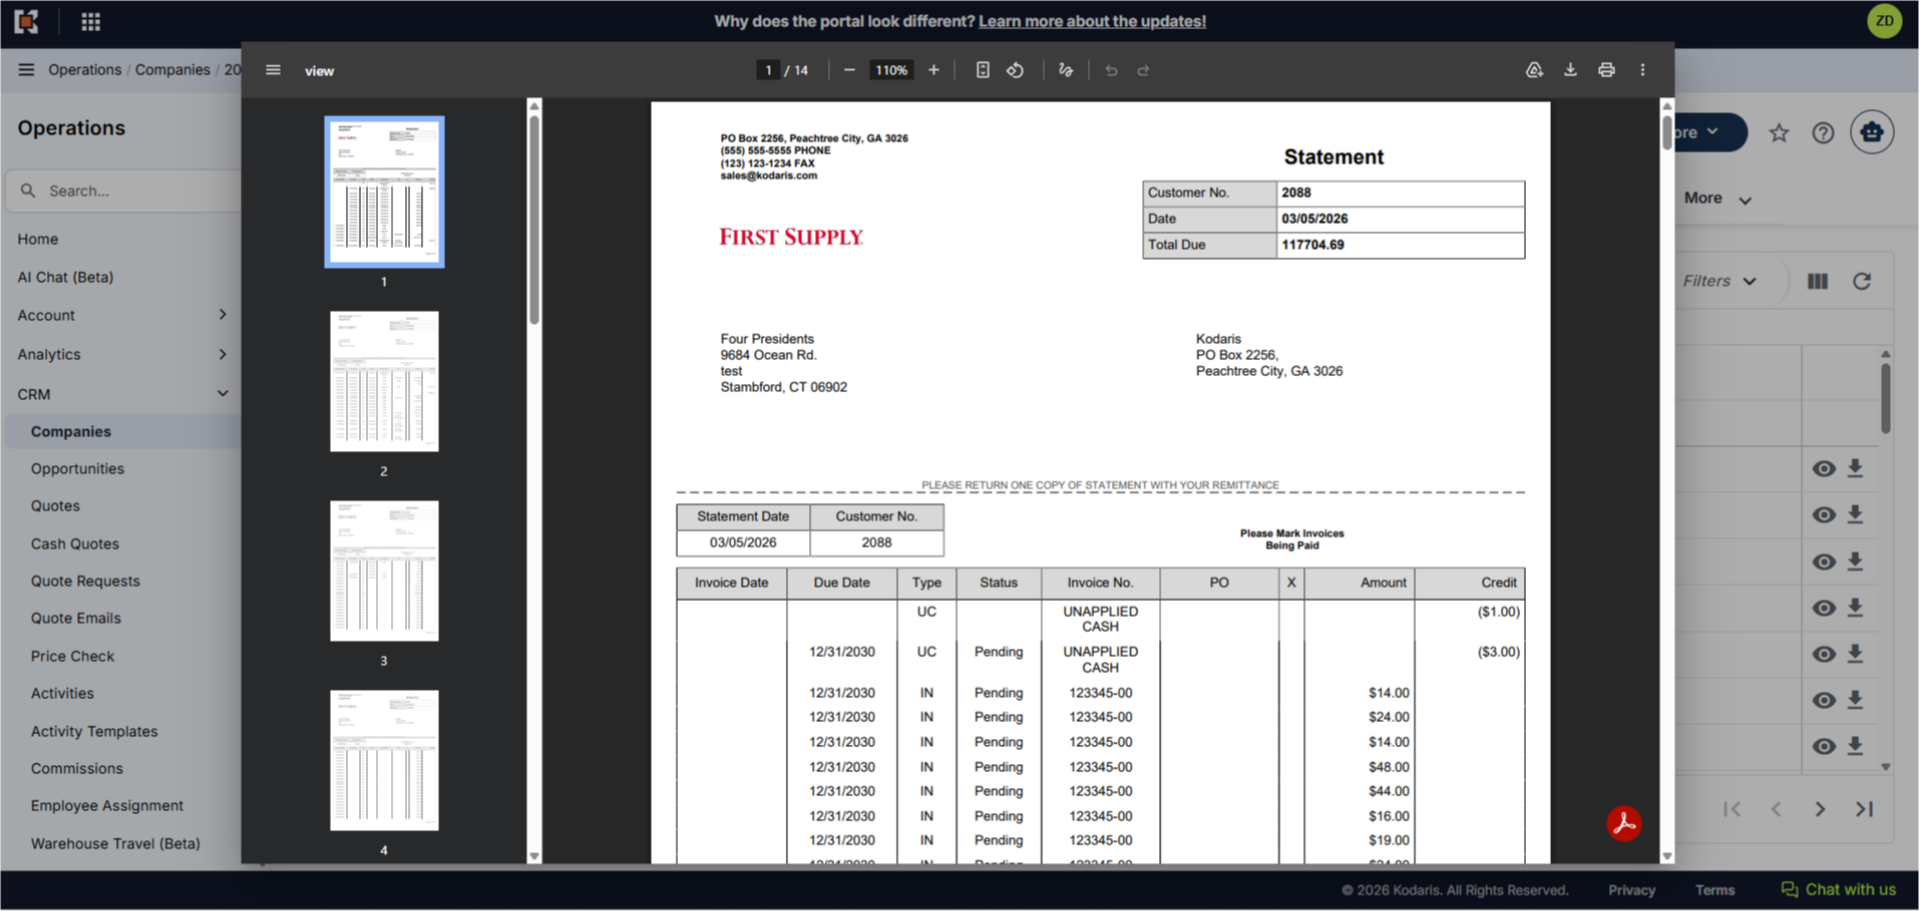Screen dimensions: 1920x911
Task: Click the documents table scrollbar
Action: tap(1886, 397)
